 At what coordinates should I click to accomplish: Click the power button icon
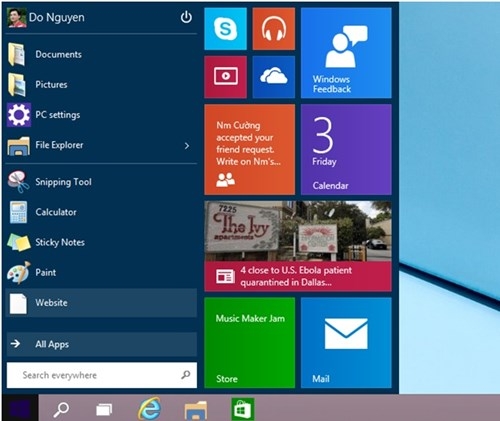point(186,17)
